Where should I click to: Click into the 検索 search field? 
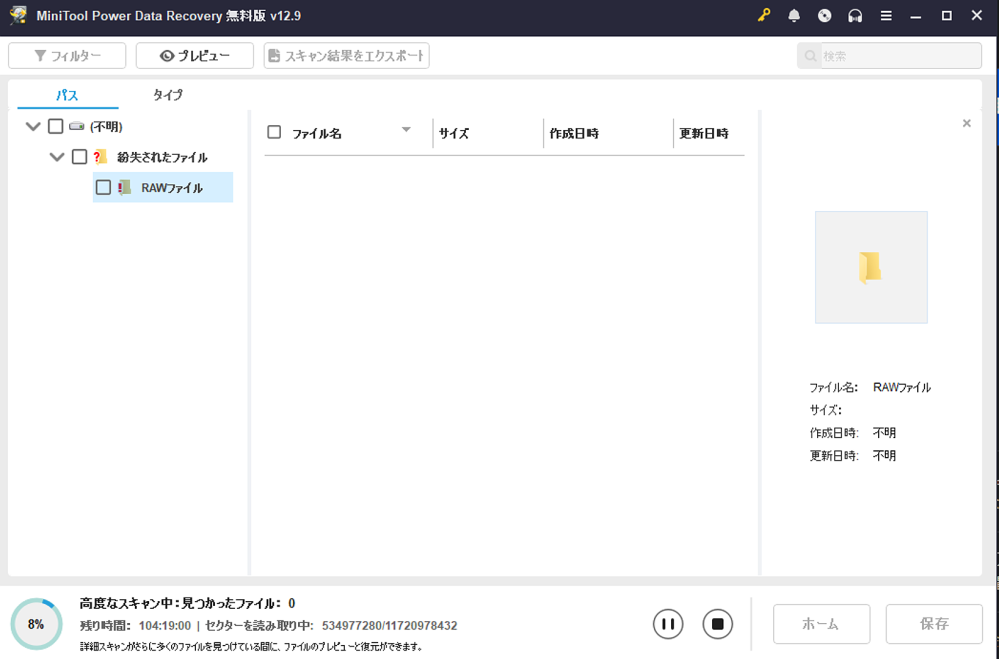889,56
